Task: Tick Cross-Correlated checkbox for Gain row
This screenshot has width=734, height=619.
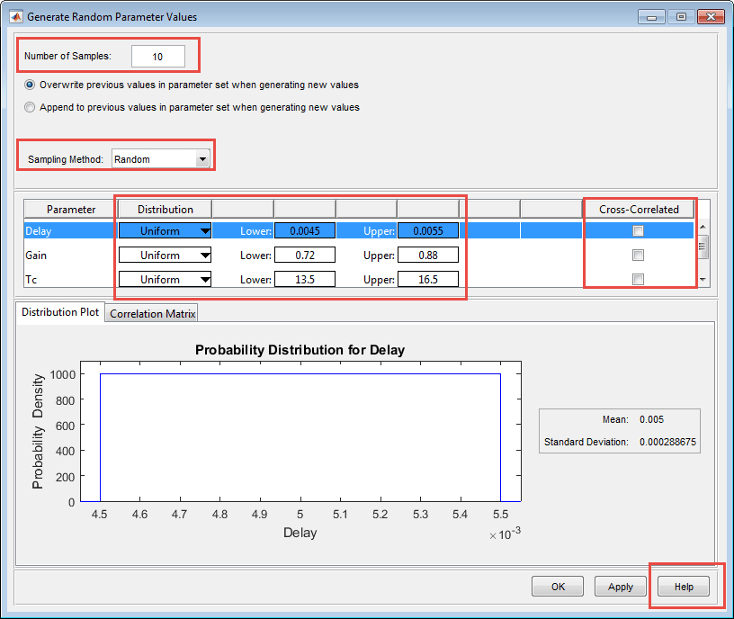Action: click(638, 255)
